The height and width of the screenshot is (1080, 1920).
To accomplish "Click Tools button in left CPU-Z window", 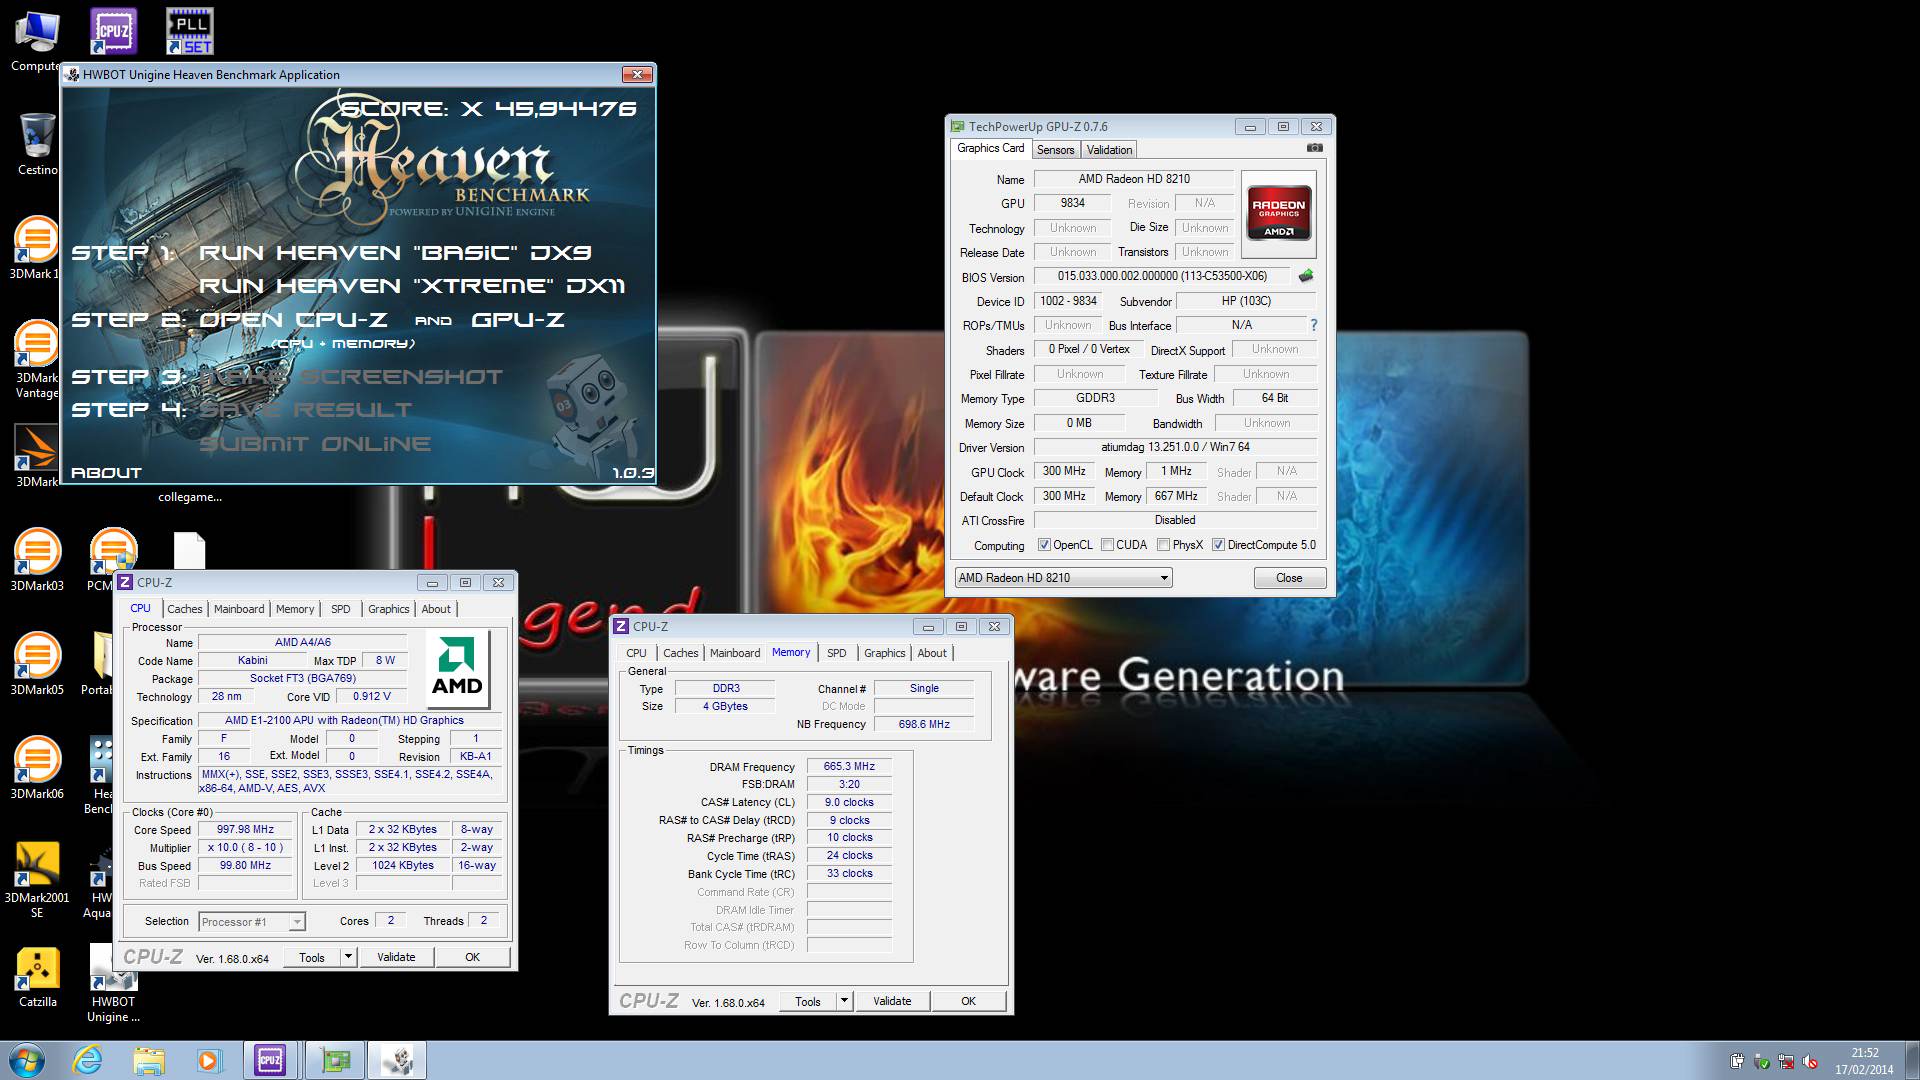I will (x=312, y=957).
